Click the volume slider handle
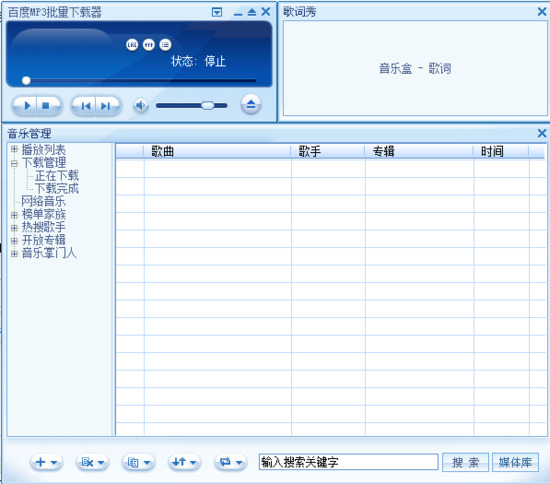This screenshot has width=550, height=484. (x=208, y=105)
